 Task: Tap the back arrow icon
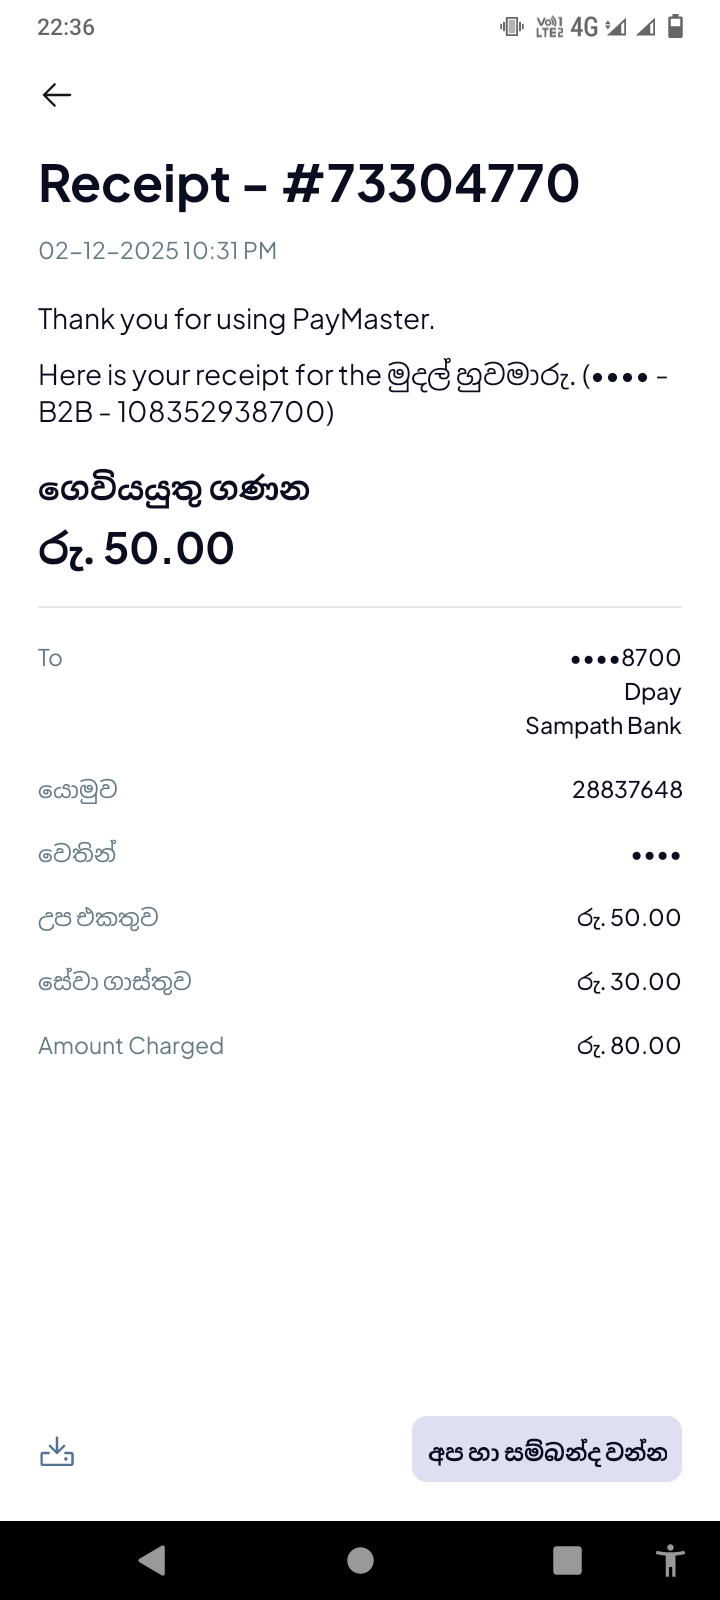point(57,95)
